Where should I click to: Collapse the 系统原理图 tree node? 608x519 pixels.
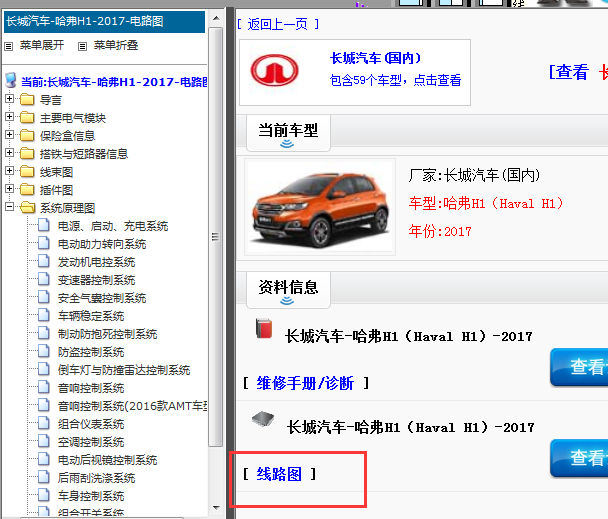tap(9, 206)
